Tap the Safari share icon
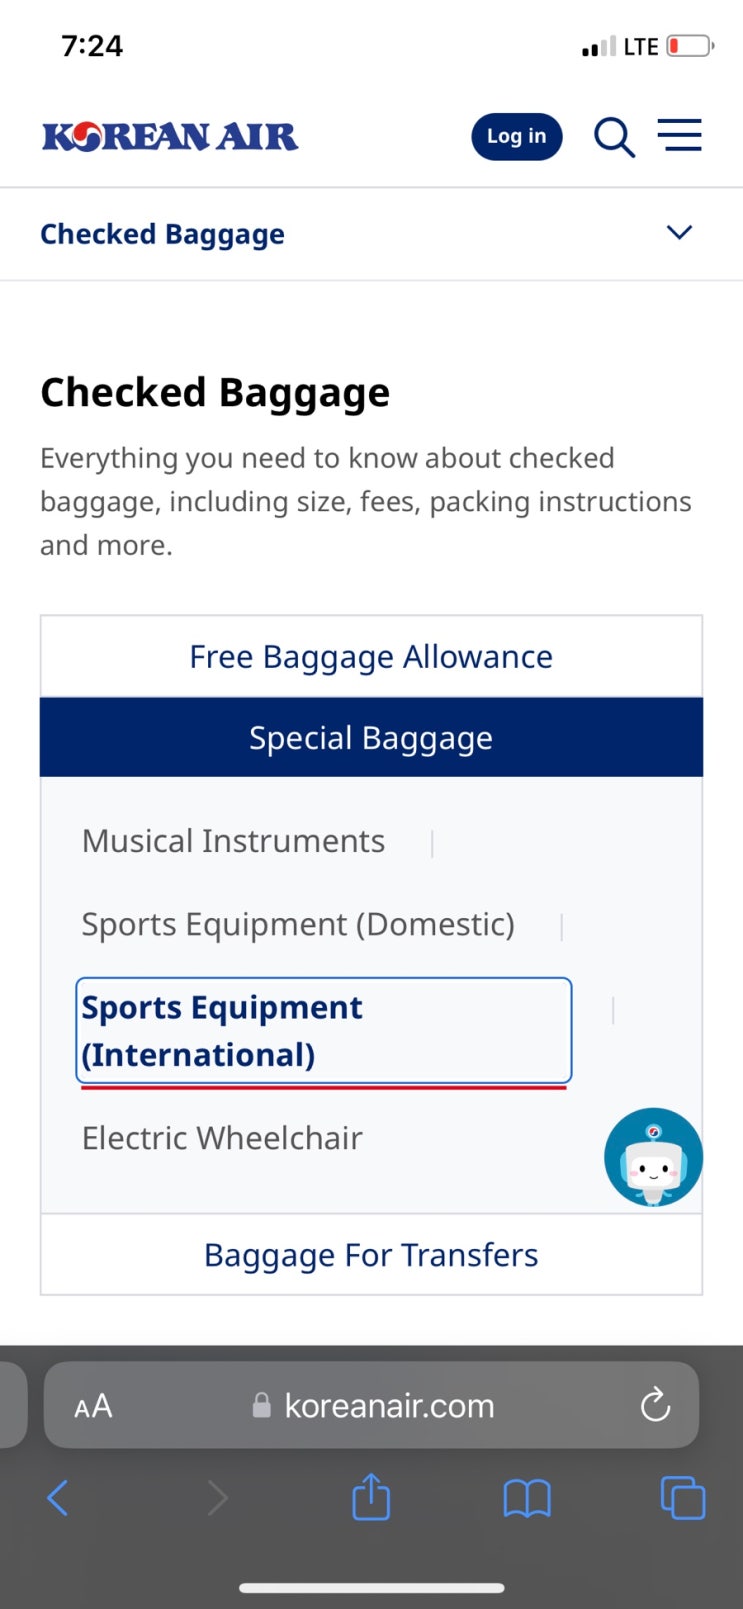 tap(371, 1498)
